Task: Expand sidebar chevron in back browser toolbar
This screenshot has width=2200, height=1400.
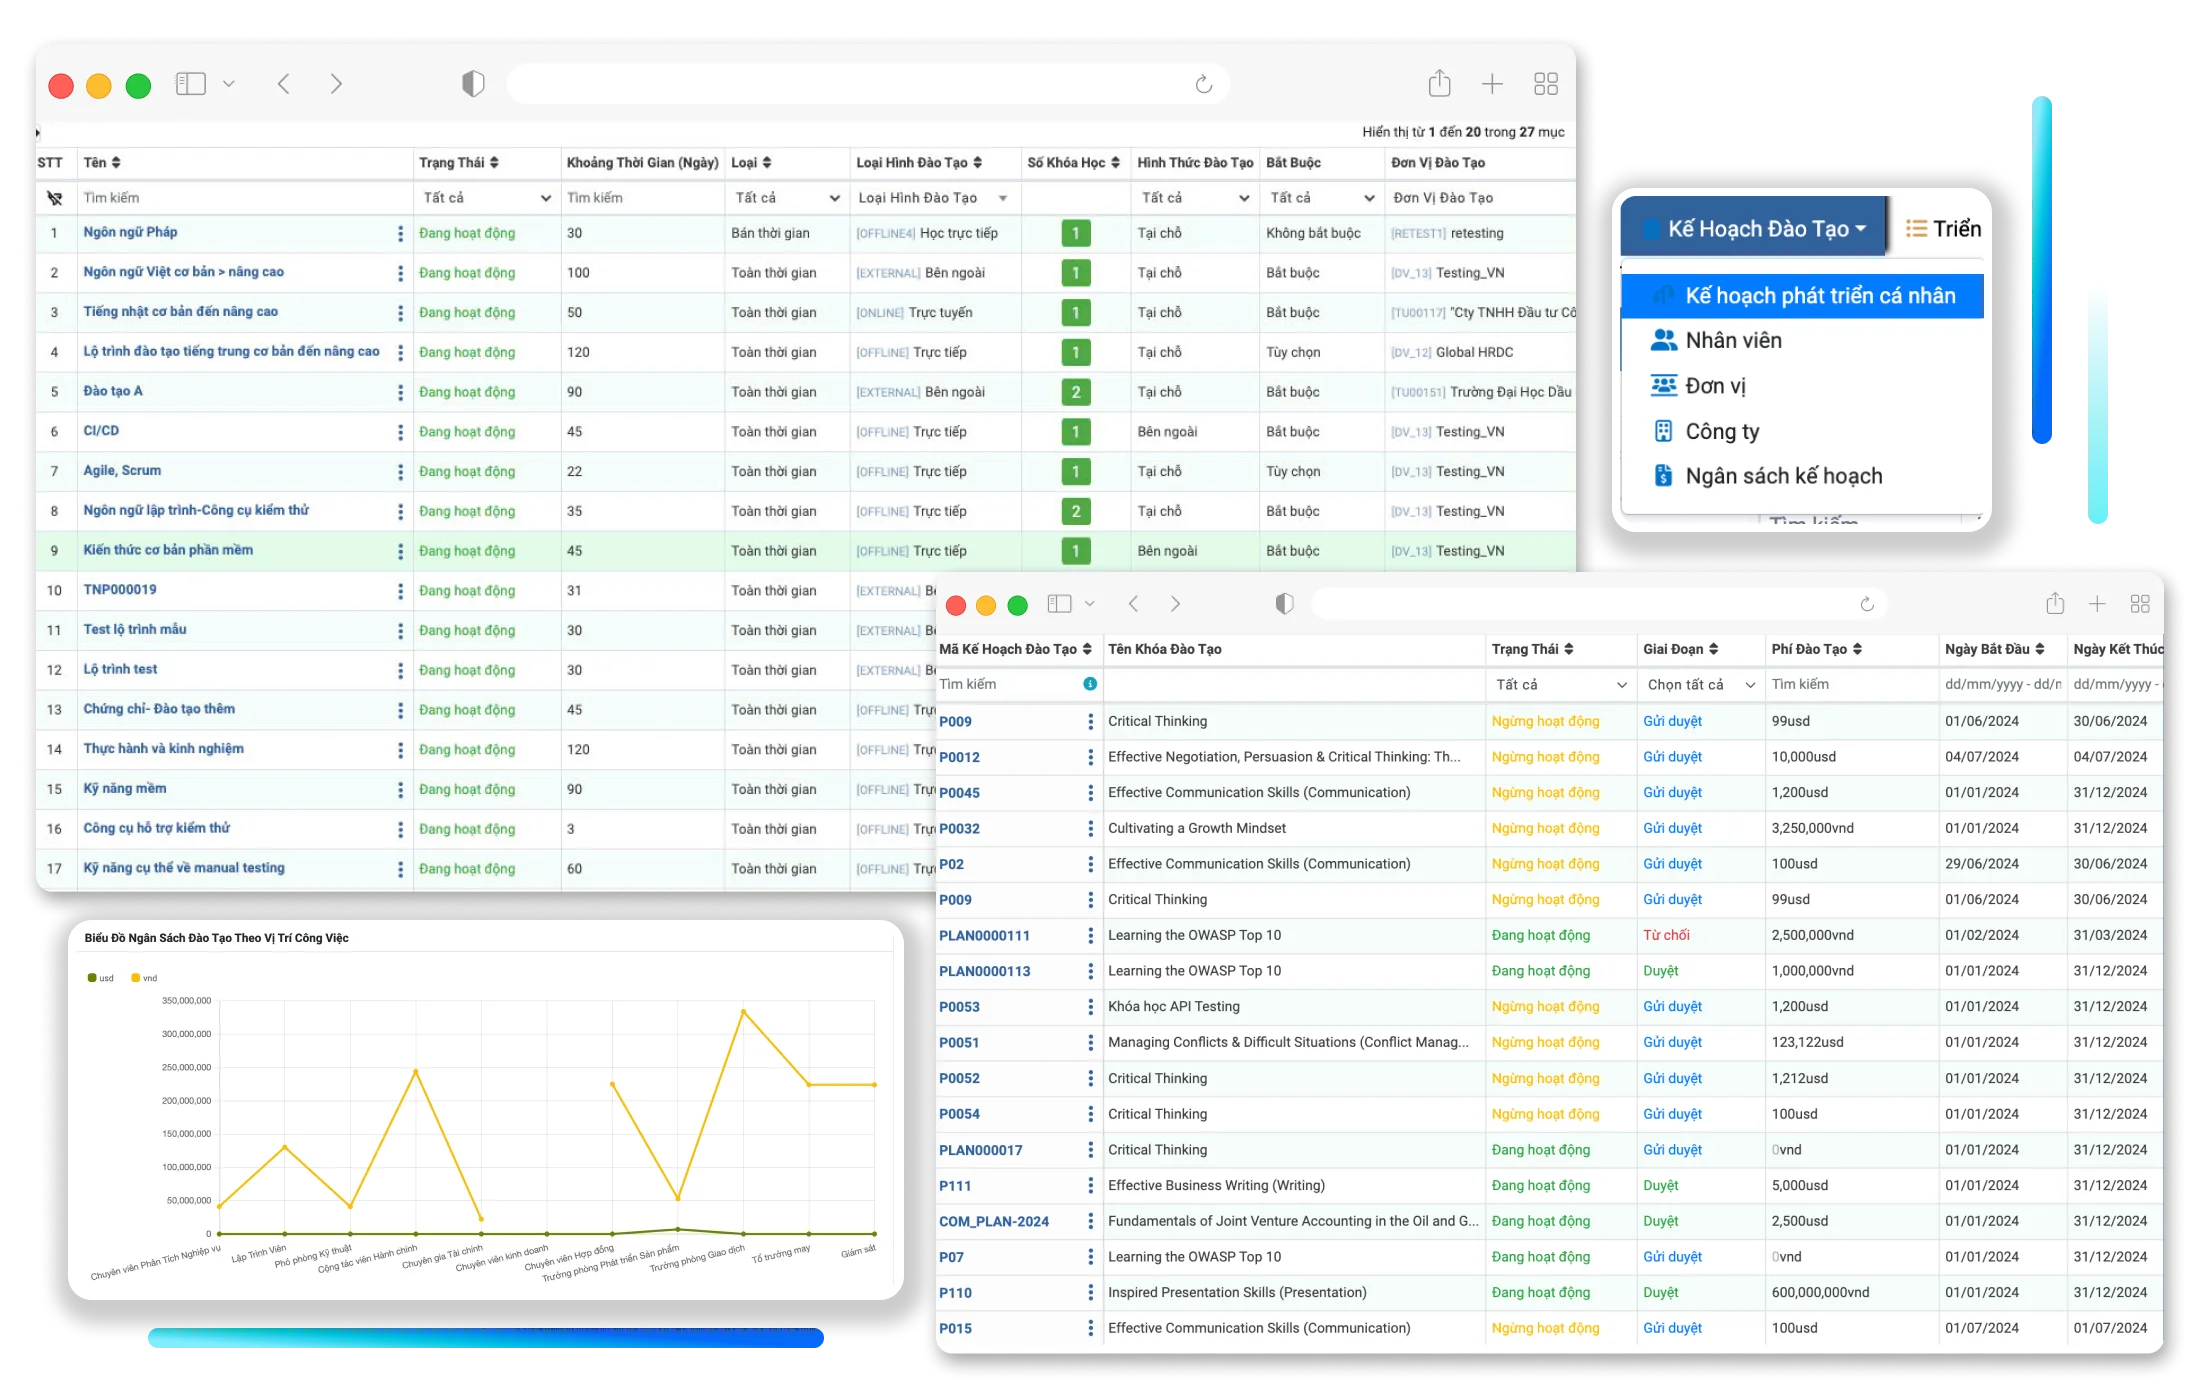Action: pyautogui.click(x=229, y=84)
